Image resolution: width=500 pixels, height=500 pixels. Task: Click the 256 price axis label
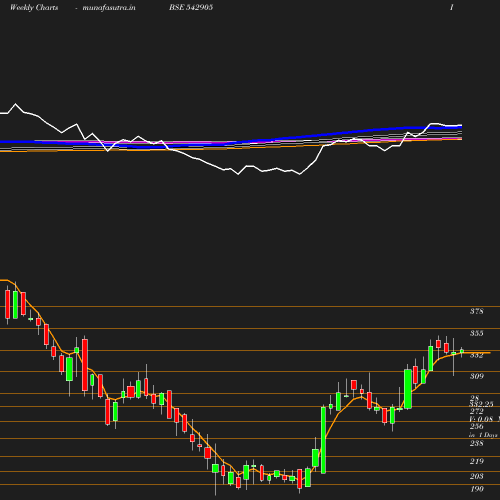(x=477, y=426)
